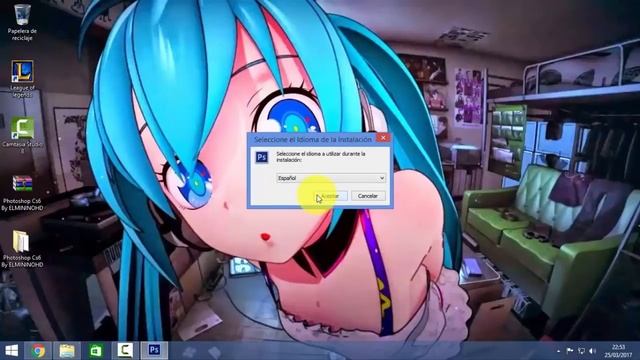Click the network icon in system tray
640x360 pixels.
click(581, 351)
